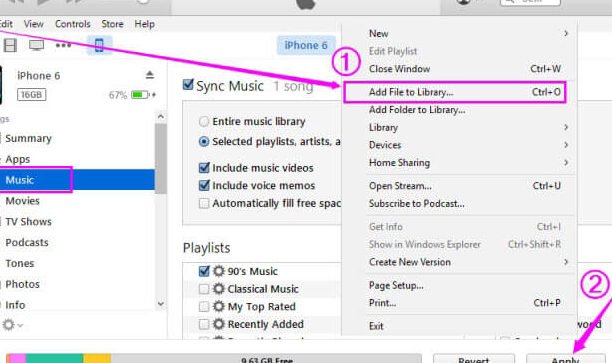
Task: Open the iPhone device icon in toolbar
Action: (99, 45)
